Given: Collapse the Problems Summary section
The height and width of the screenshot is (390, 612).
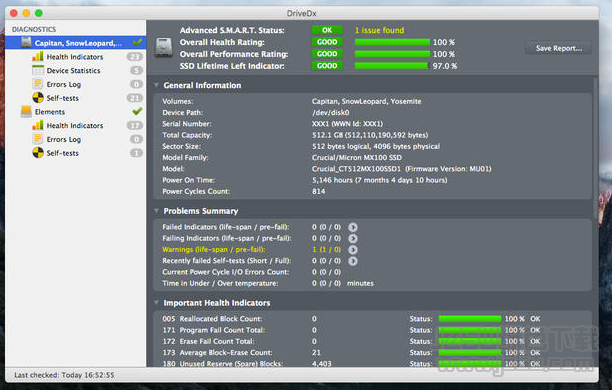Looking at the screenshot, I should (x=156, y=211).
